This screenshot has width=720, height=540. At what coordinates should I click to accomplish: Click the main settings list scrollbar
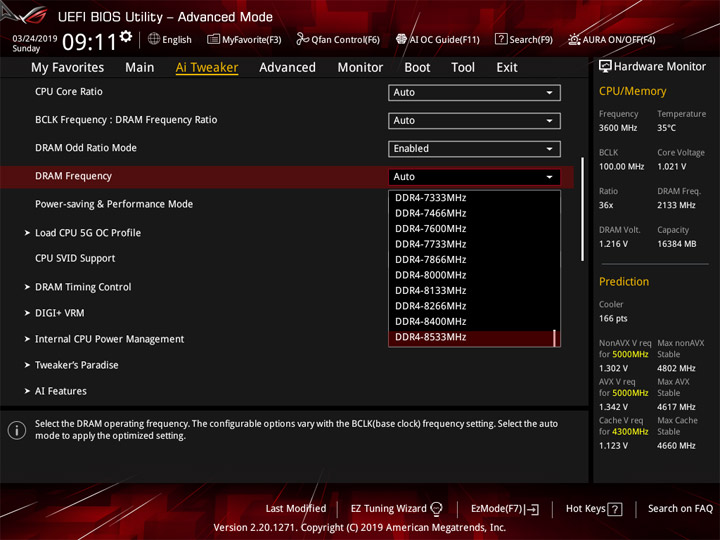tap(583, 209)
